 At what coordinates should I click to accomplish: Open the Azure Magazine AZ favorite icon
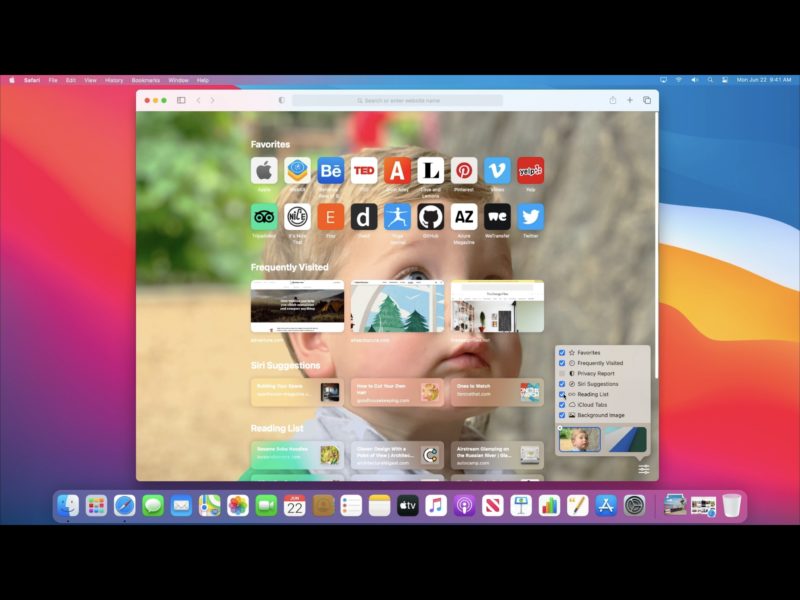464,217
